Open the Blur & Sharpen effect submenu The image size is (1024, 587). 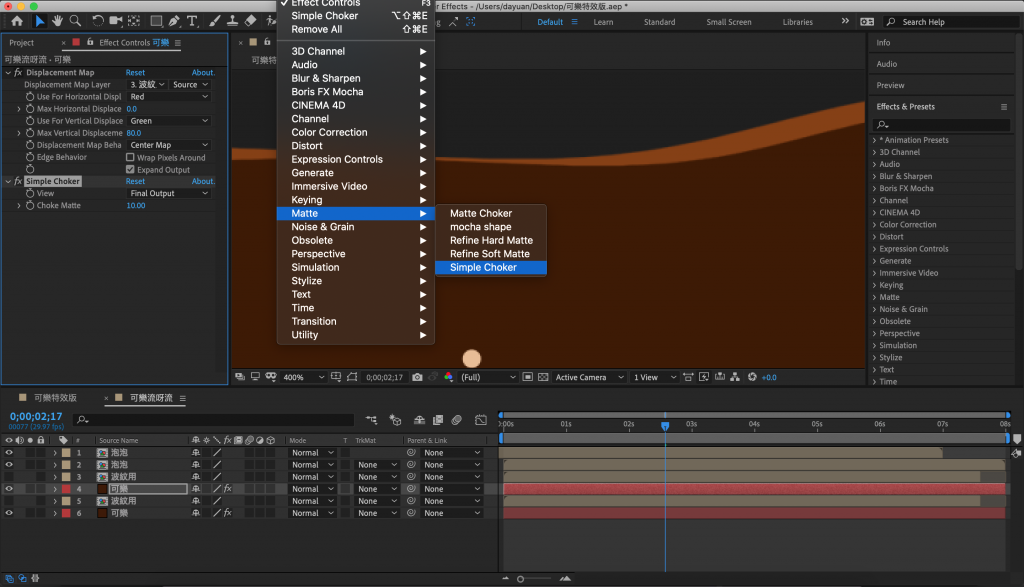[355, 78]
